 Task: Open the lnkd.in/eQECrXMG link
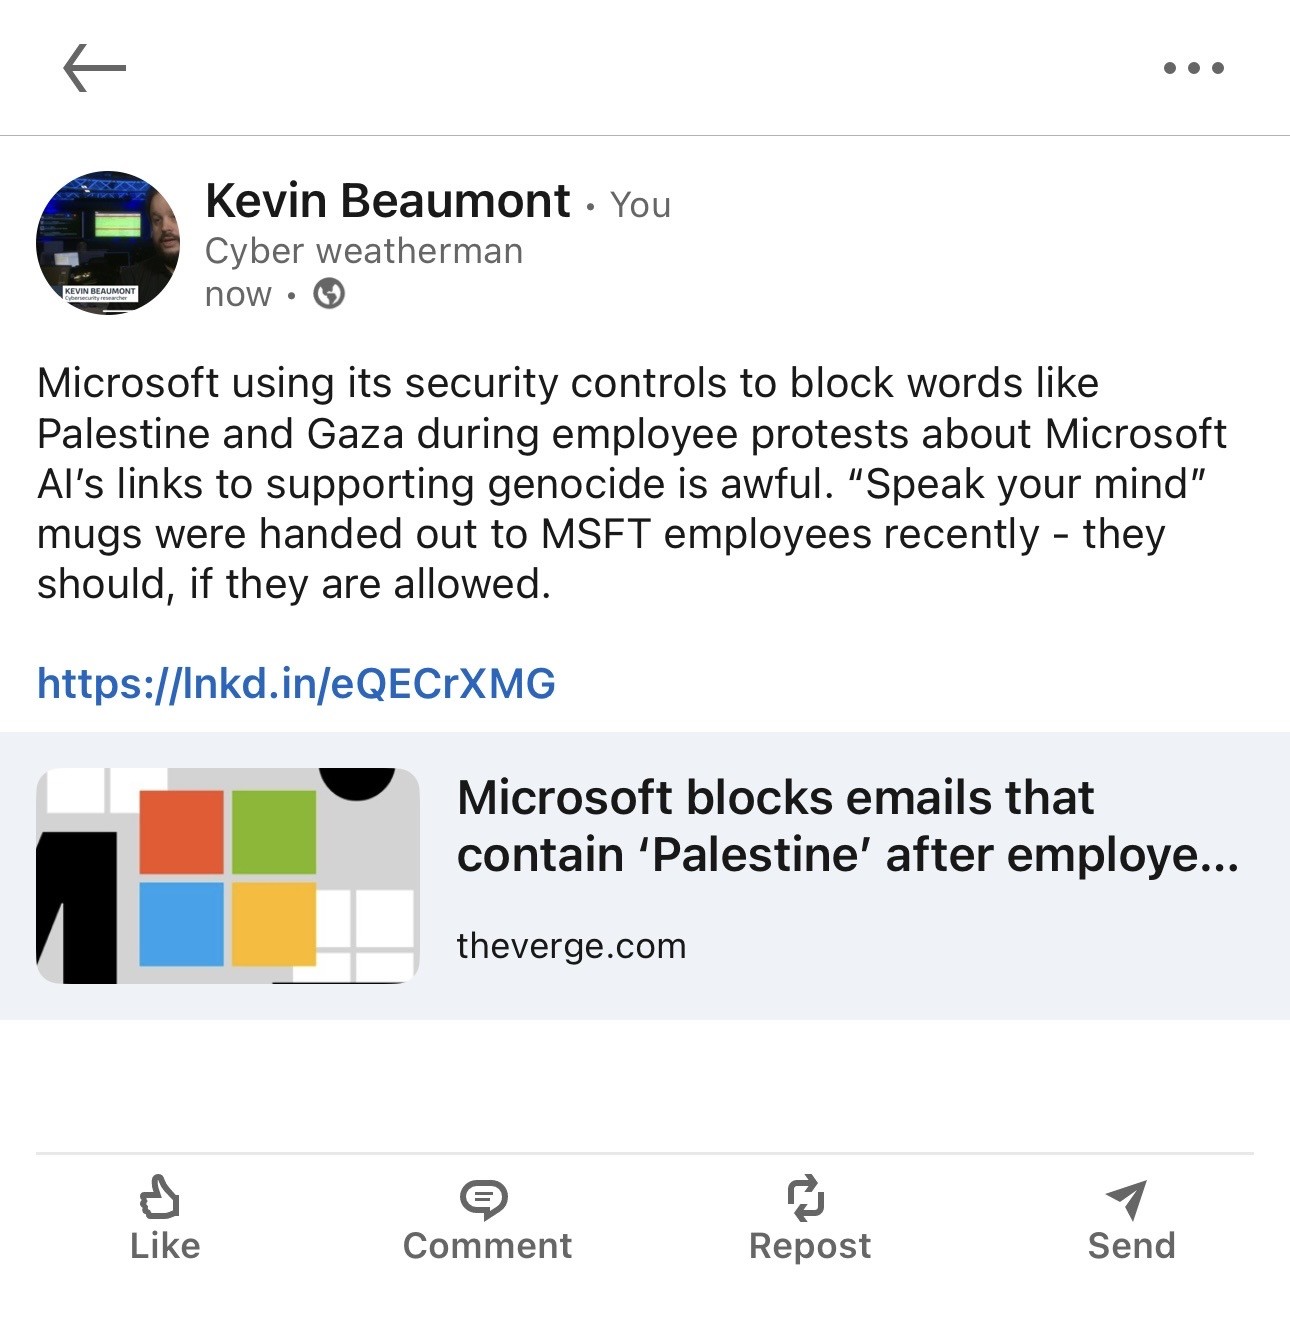tap(296, 683)
